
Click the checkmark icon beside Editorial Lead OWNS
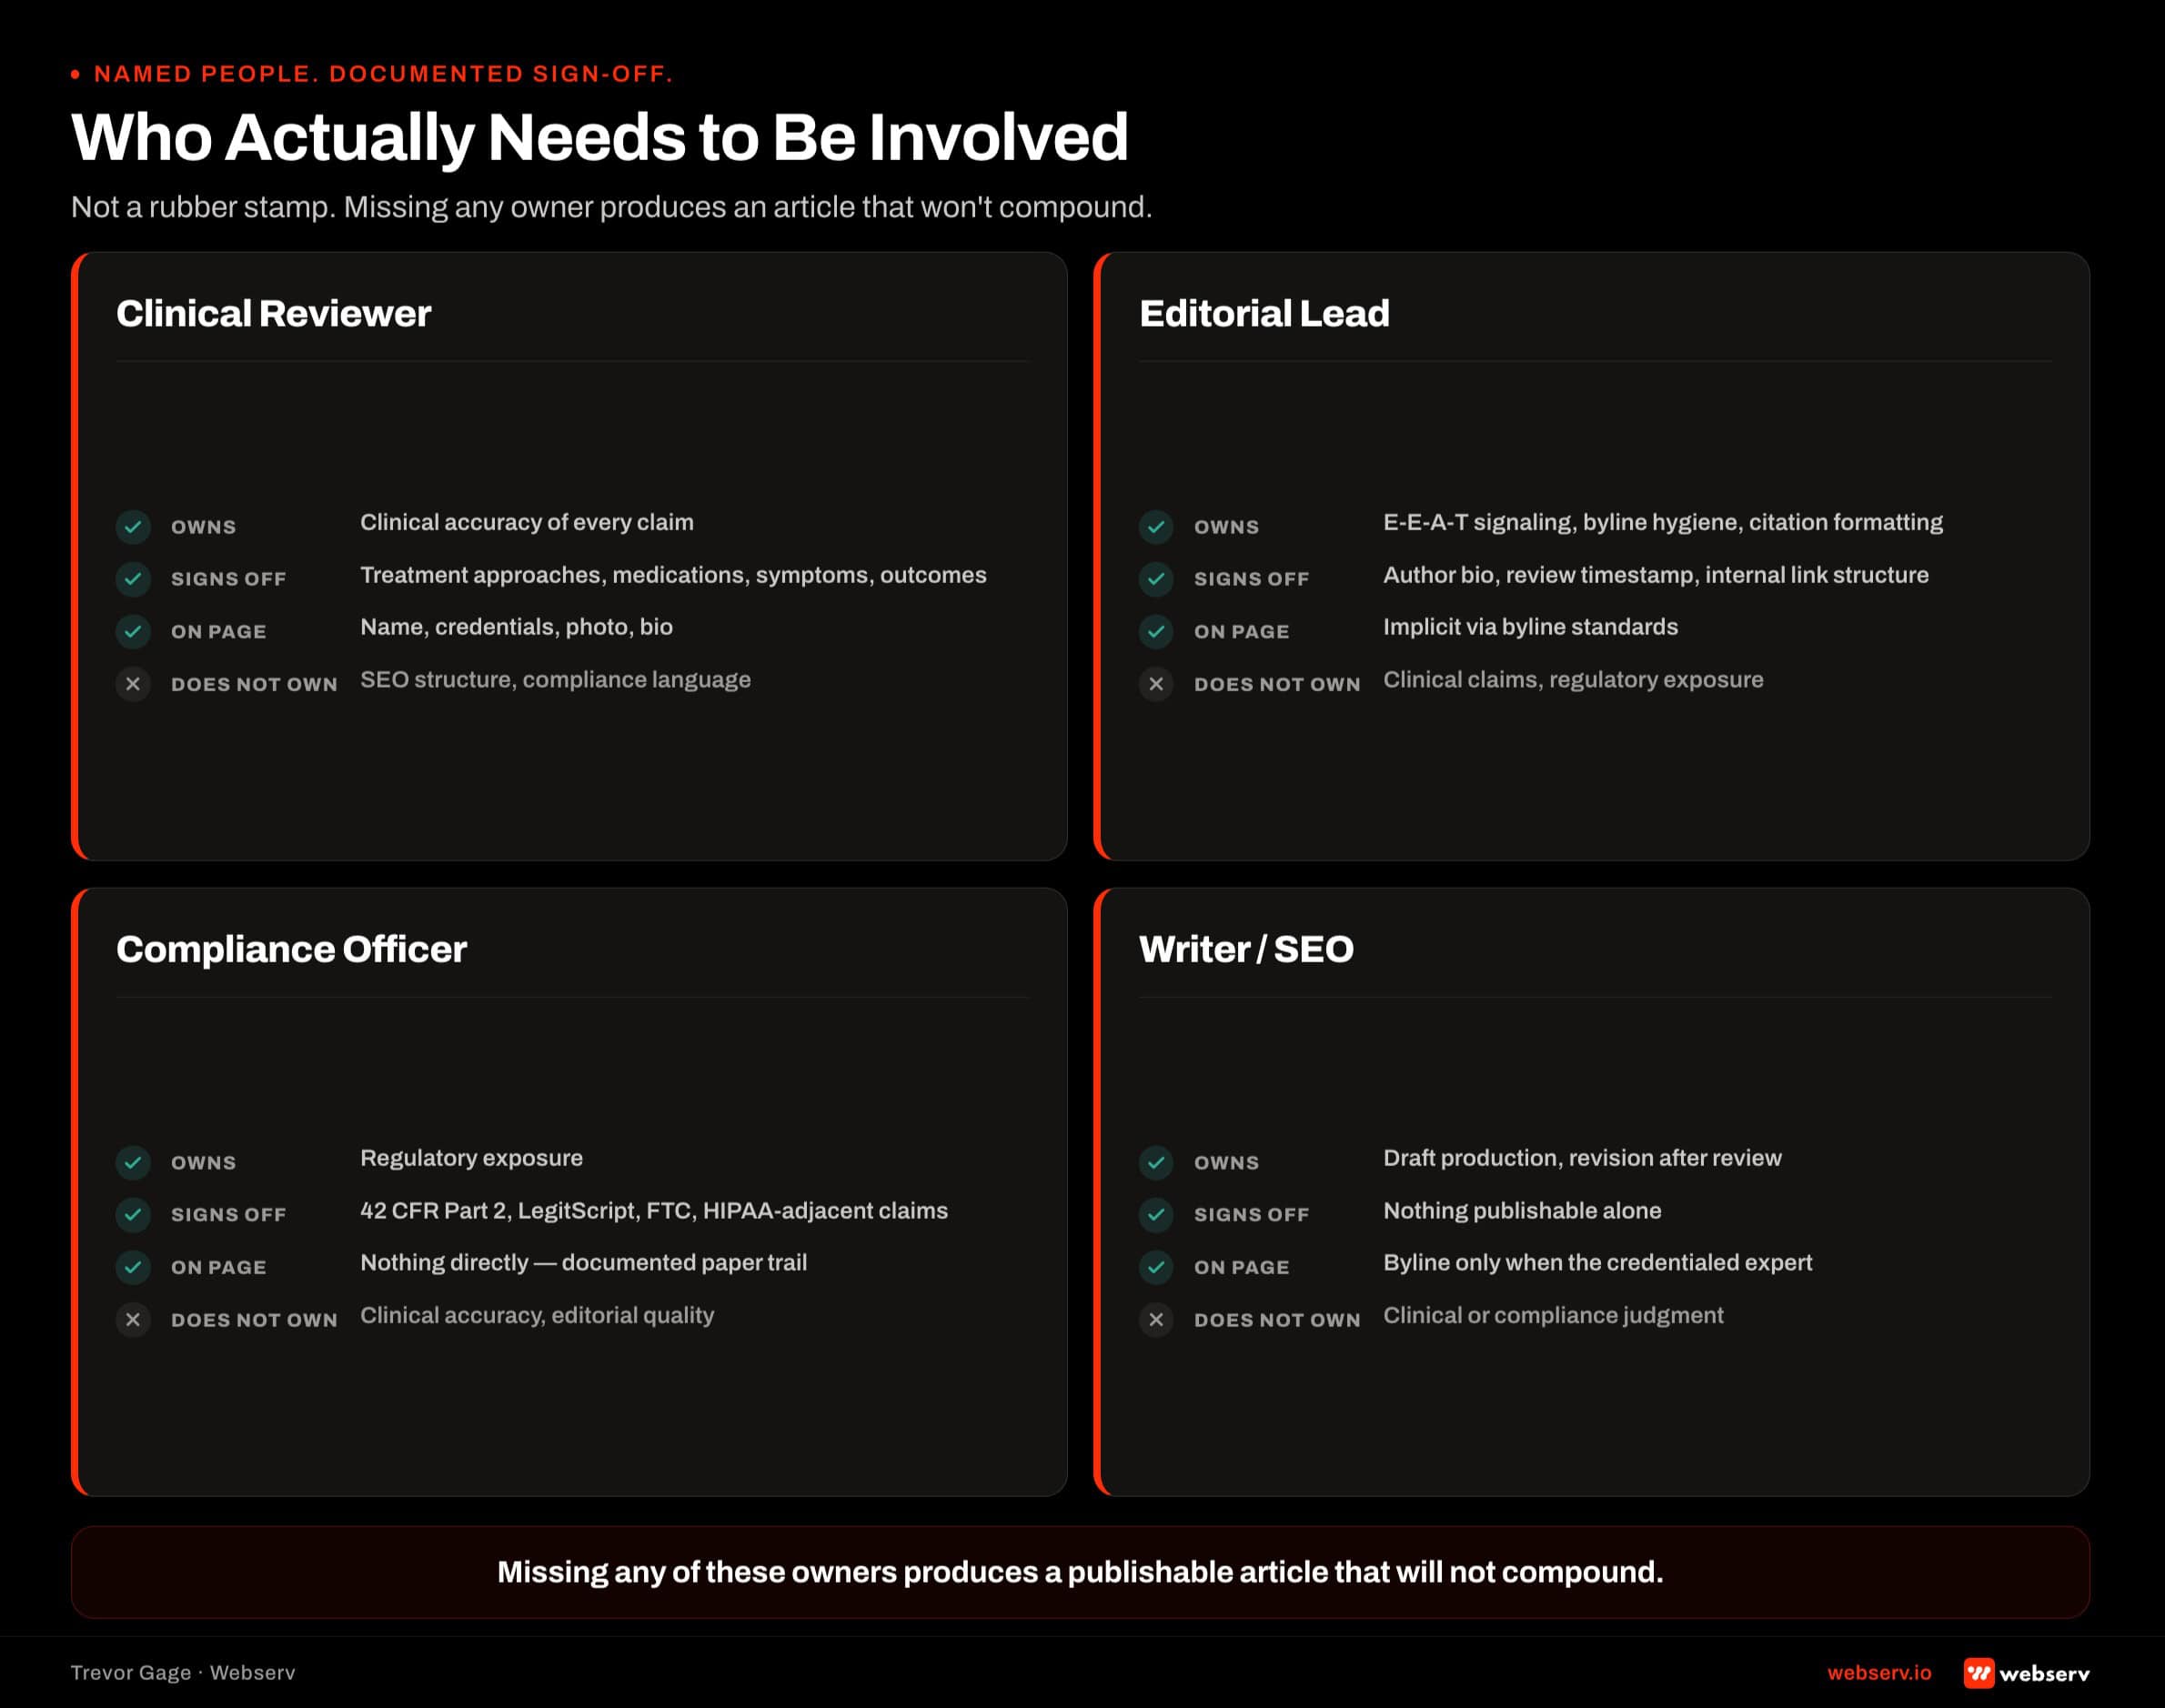point(1156,526)
